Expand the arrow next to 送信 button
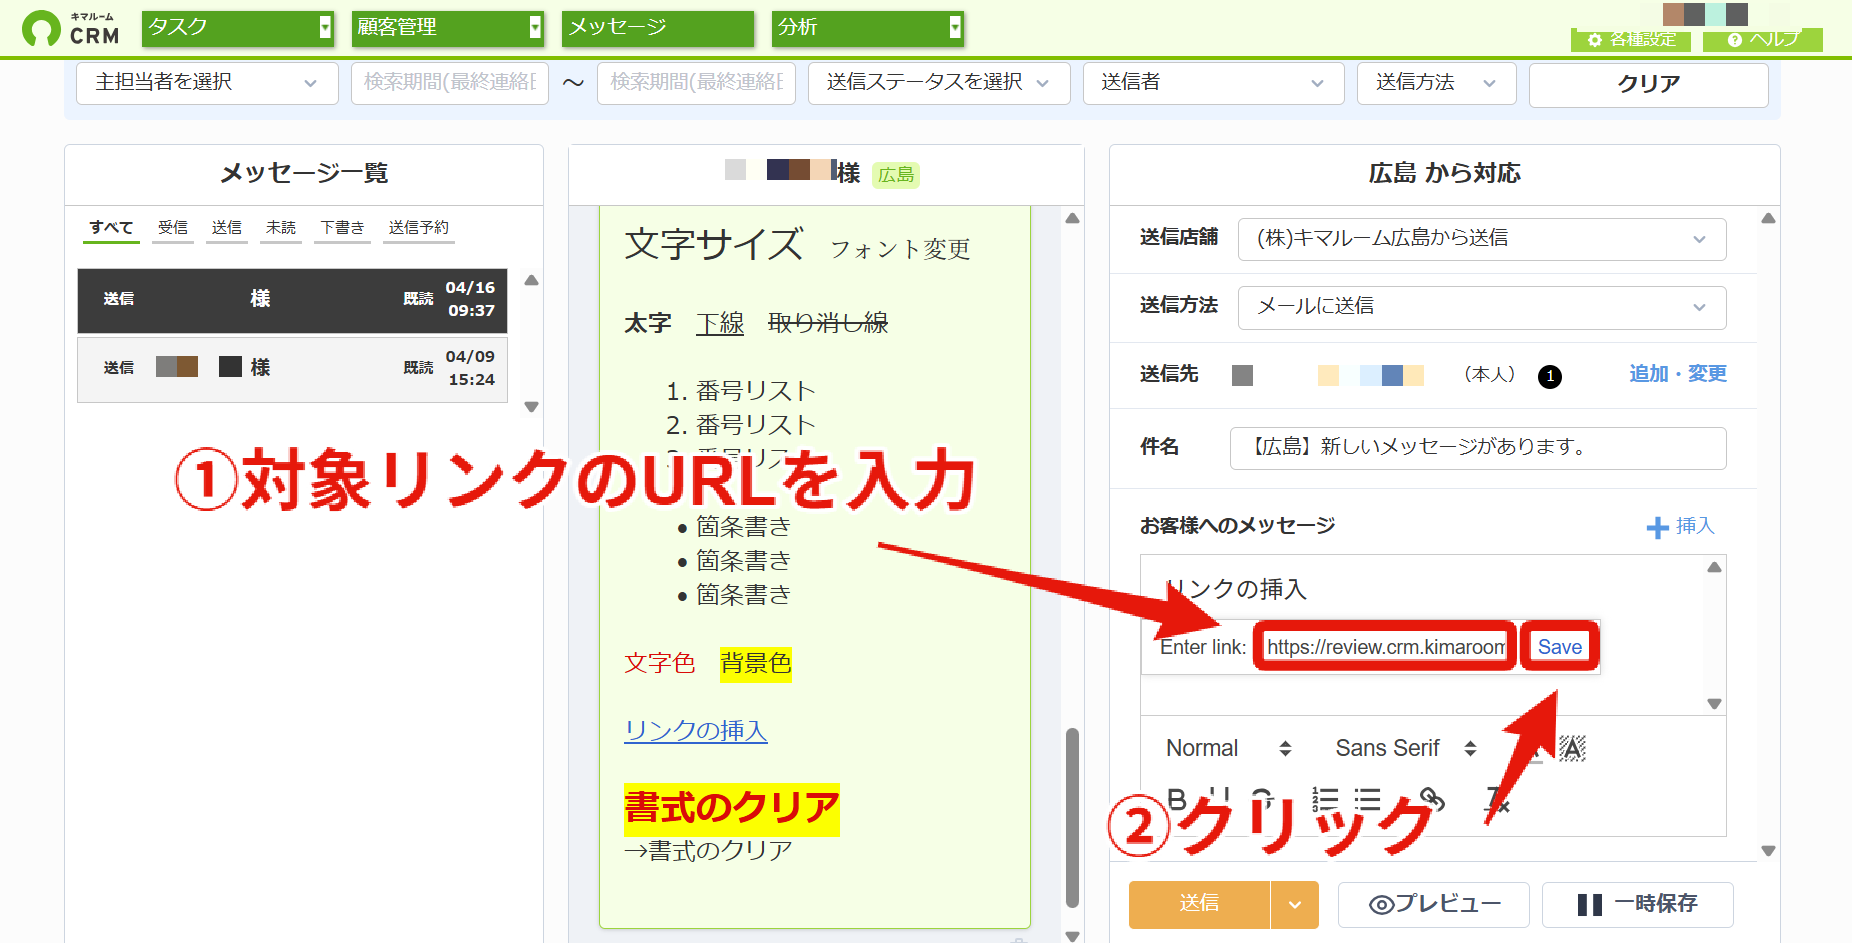 pos(1295,905)
